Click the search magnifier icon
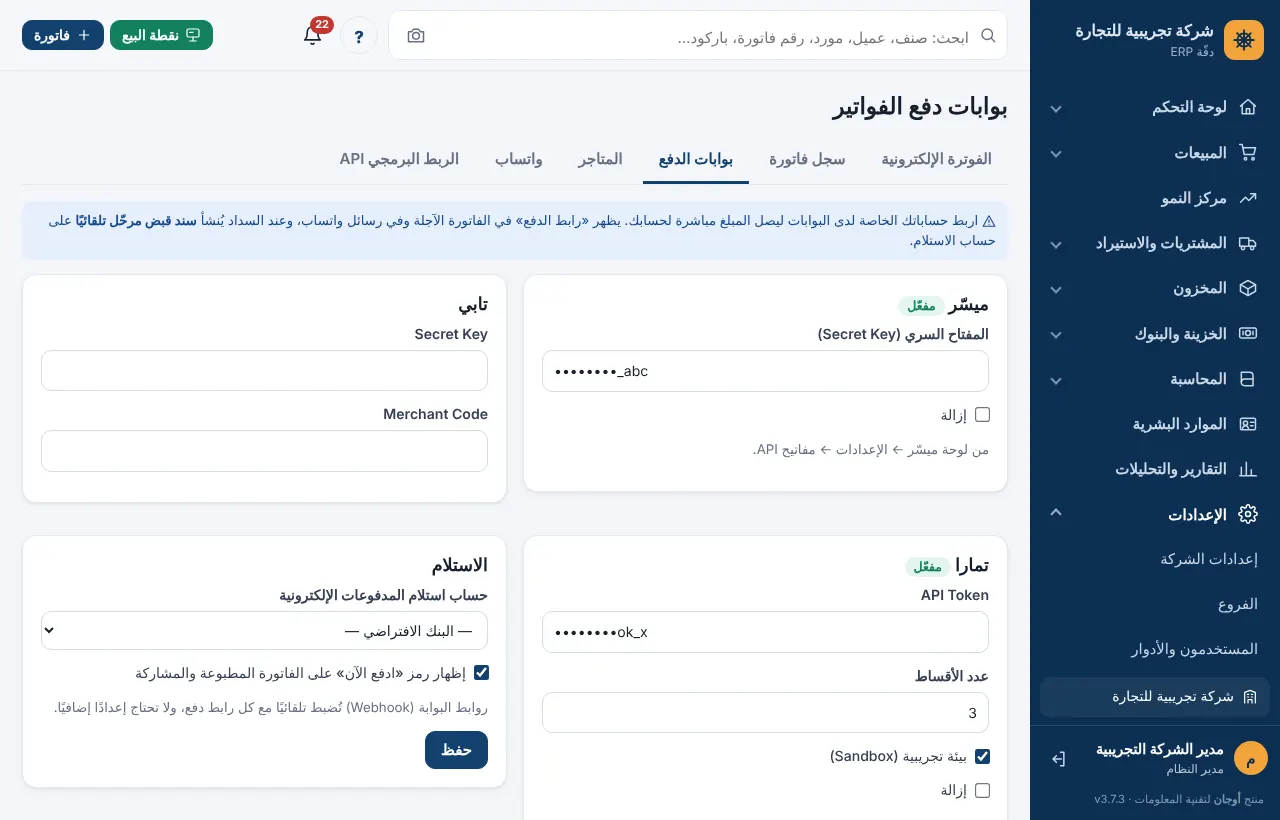The image size is (1280, 820). pyautogui.click(x=988, y=35)
